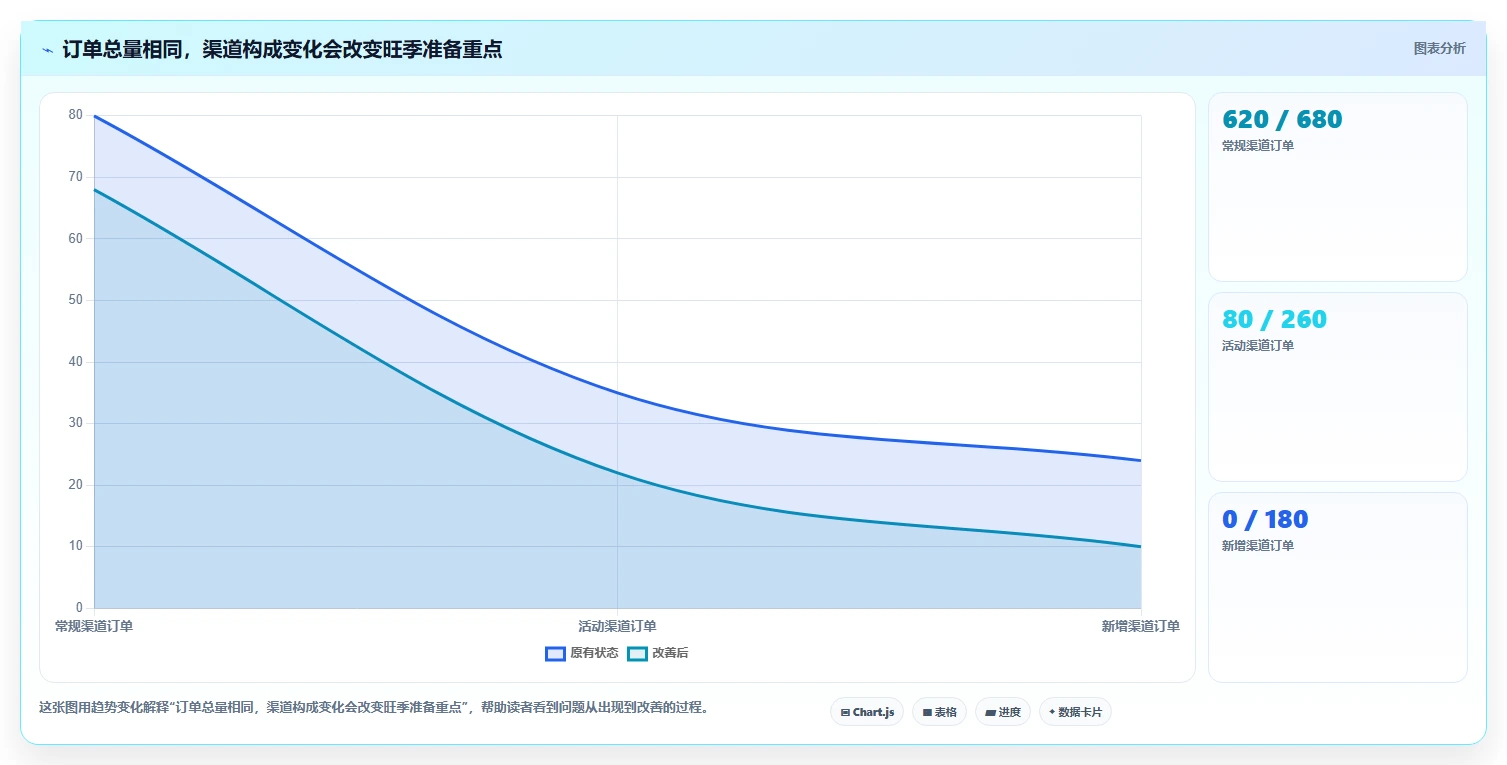Click the description text below the chart

[375, 707]
